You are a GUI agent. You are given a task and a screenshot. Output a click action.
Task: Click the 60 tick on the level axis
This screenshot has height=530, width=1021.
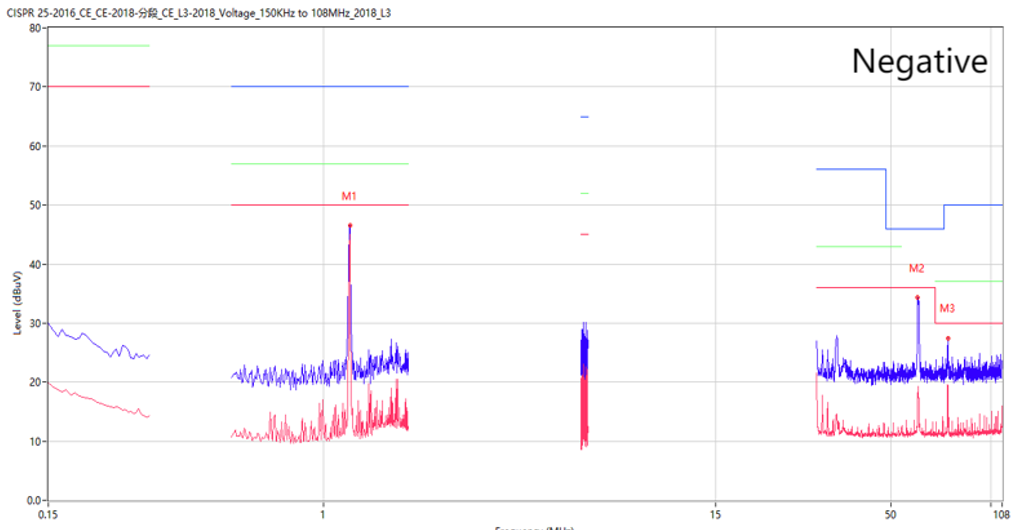pyautogui.click(x=35, y=146)
